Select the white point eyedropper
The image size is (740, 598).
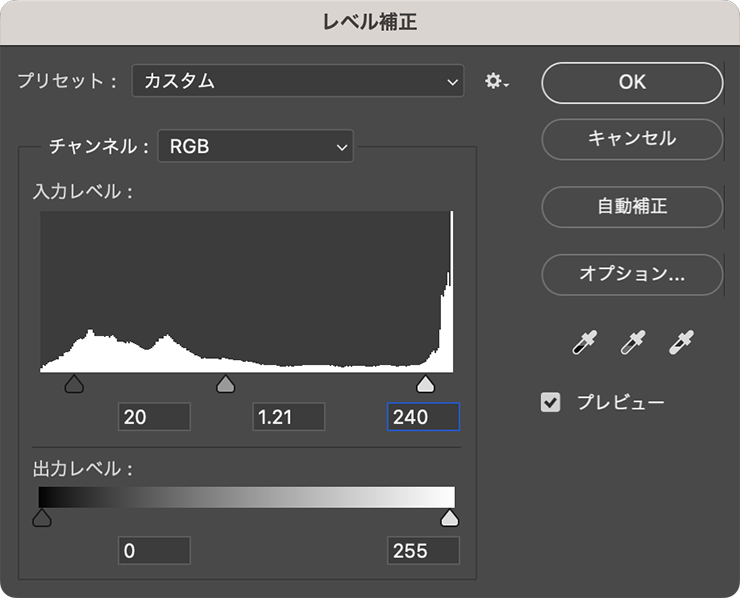pos(682,343)
